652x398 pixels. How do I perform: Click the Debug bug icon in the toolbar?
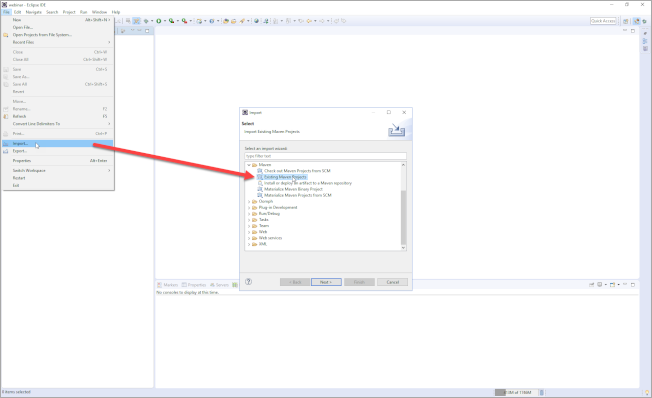(146, 21)
